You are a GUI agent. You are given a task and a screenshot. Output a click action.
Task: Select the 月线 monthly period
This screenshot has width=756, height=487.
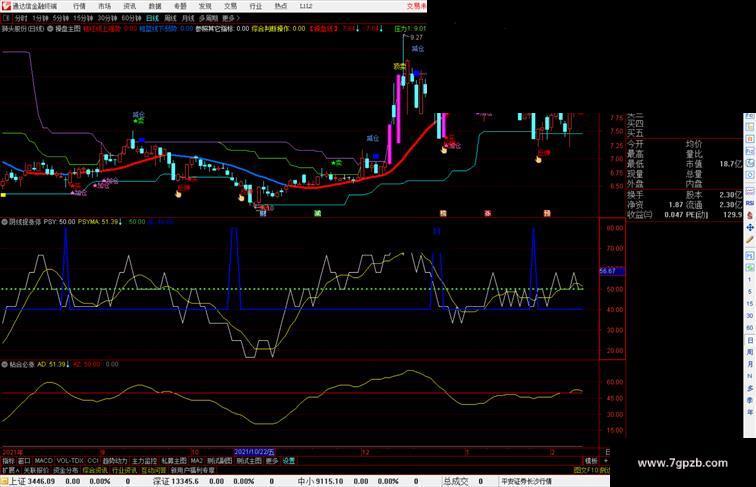188,18
